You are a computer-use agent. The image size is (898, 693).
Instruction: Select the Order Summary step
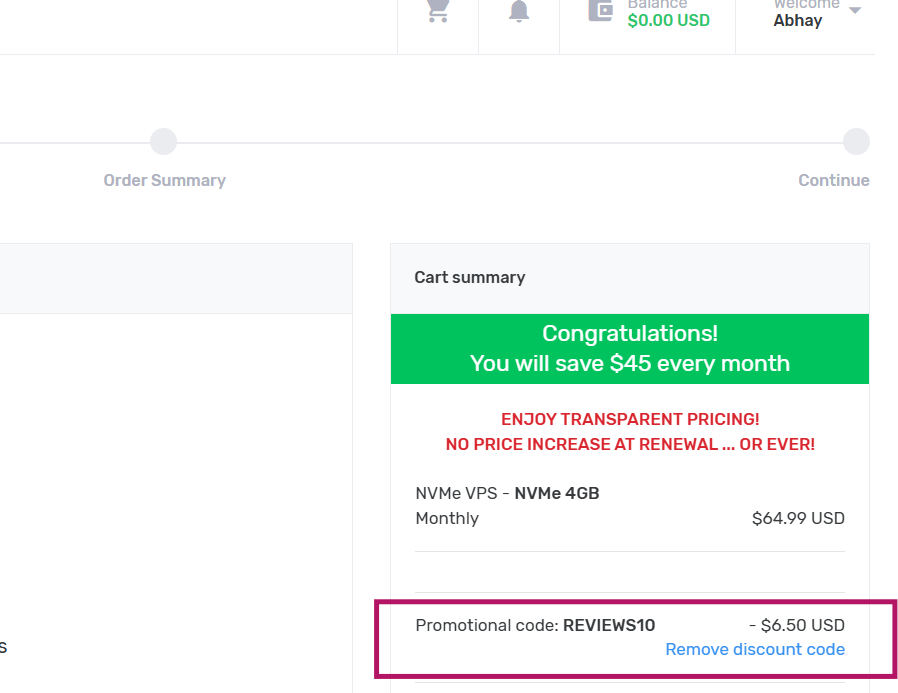coord(164,180)
